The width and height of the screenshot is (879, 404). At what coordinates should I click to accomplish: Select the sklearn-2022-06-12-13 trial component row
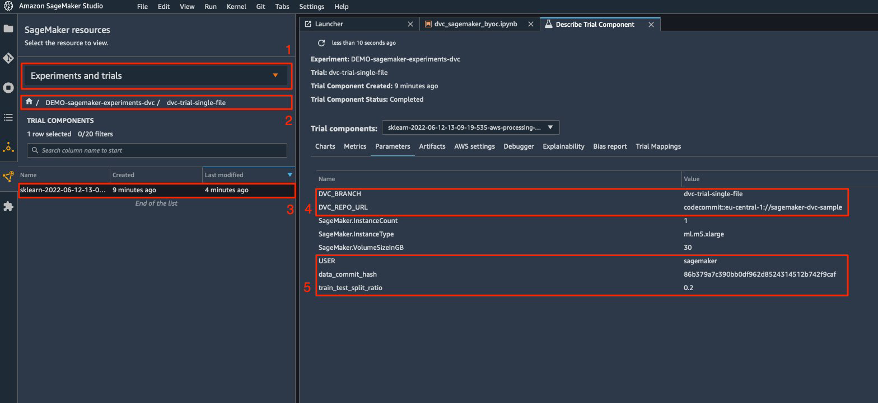pos(156,190)
